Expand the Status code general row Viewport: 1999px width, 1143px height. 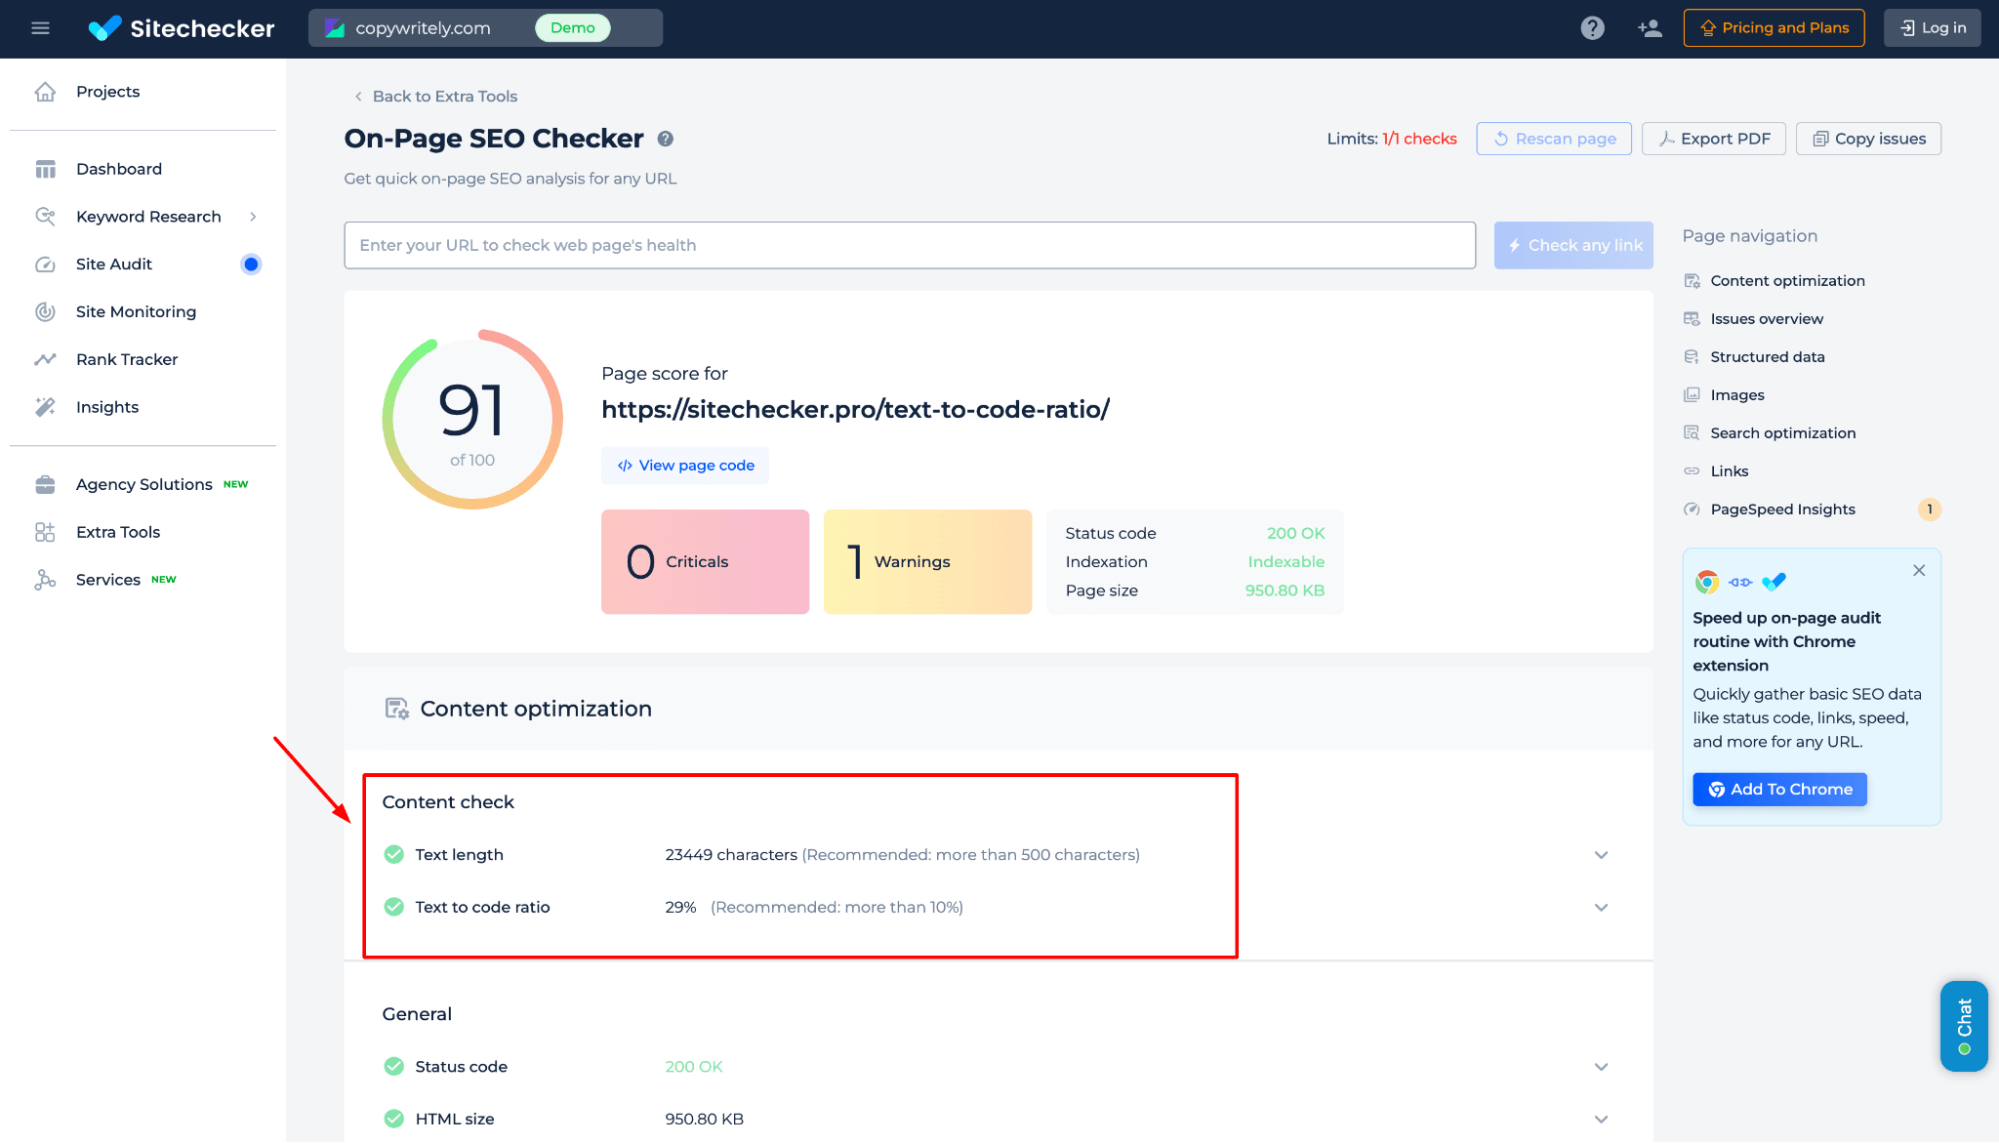pyautogui.click(x=1599, y=1066)
